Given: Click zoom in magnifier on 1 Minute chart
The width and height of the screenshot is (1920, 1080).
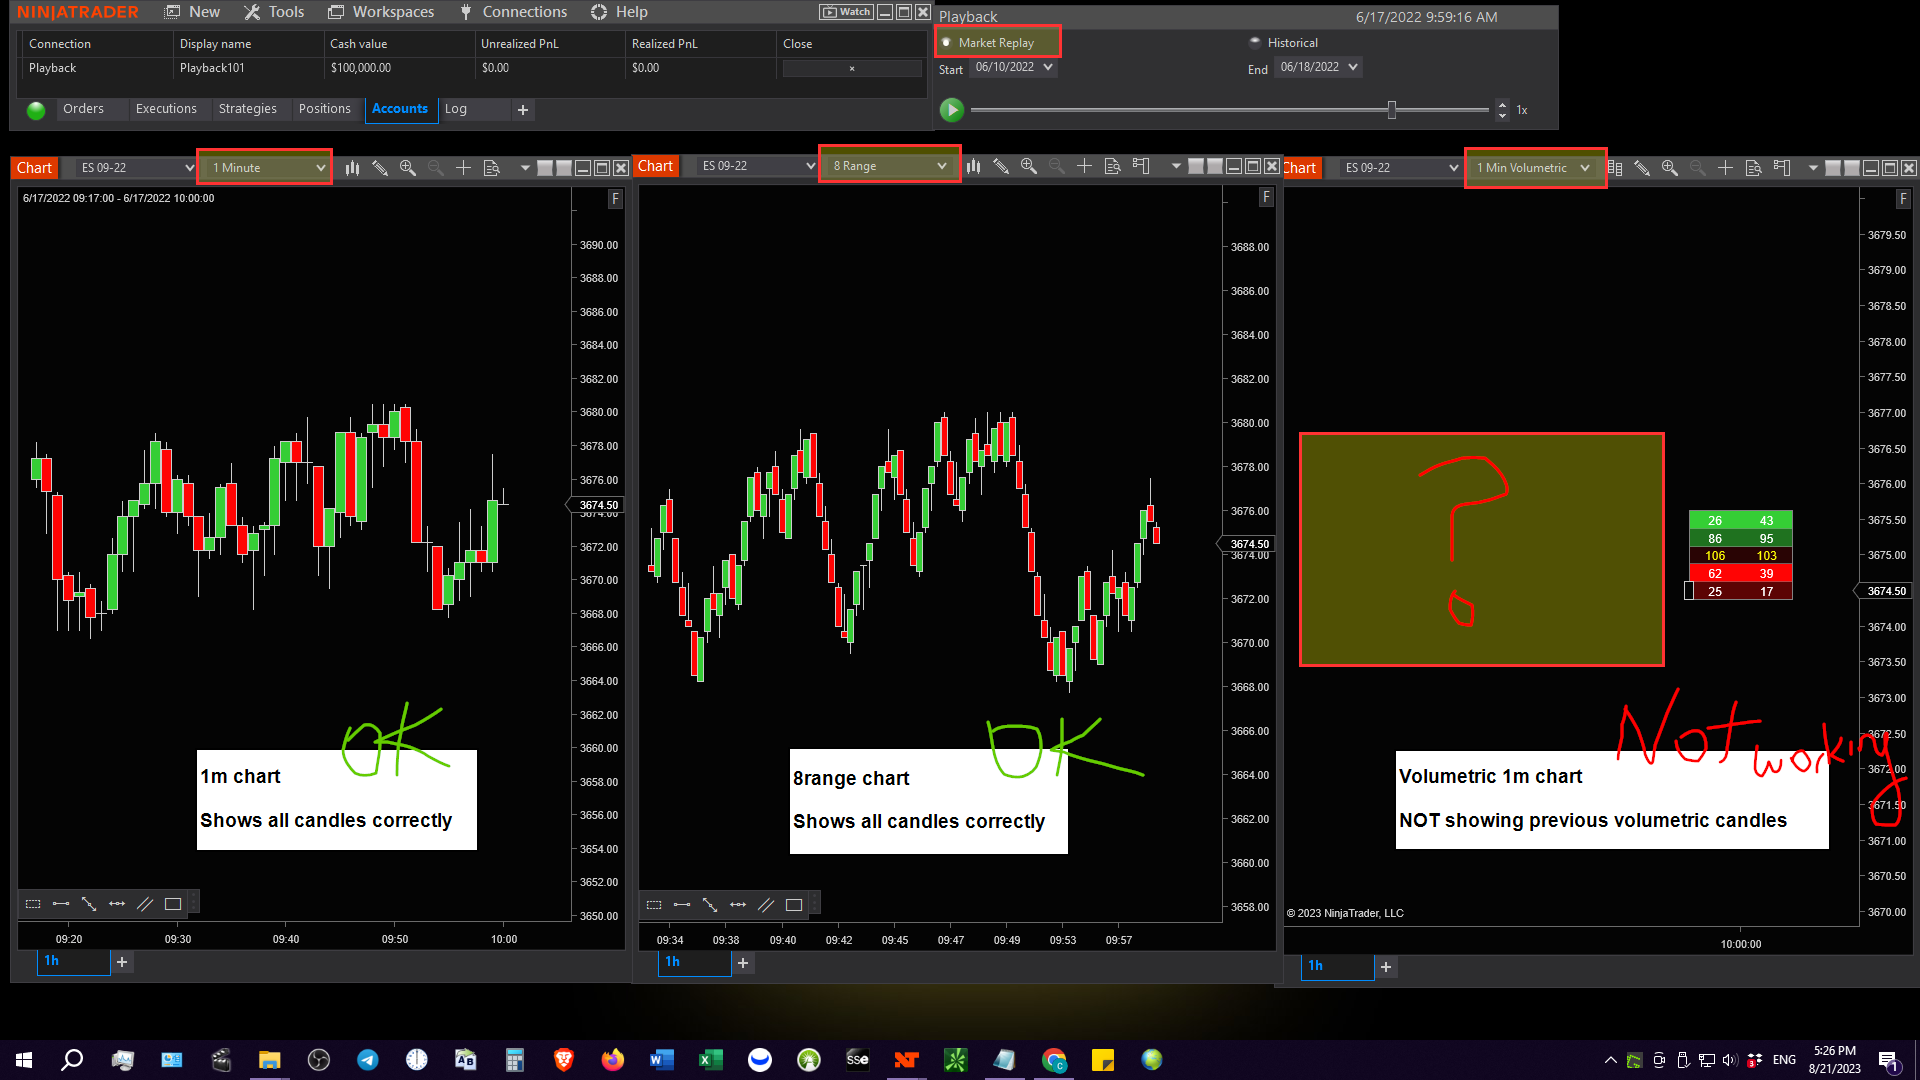Looking at the screenshot, I should click(407, 168).
